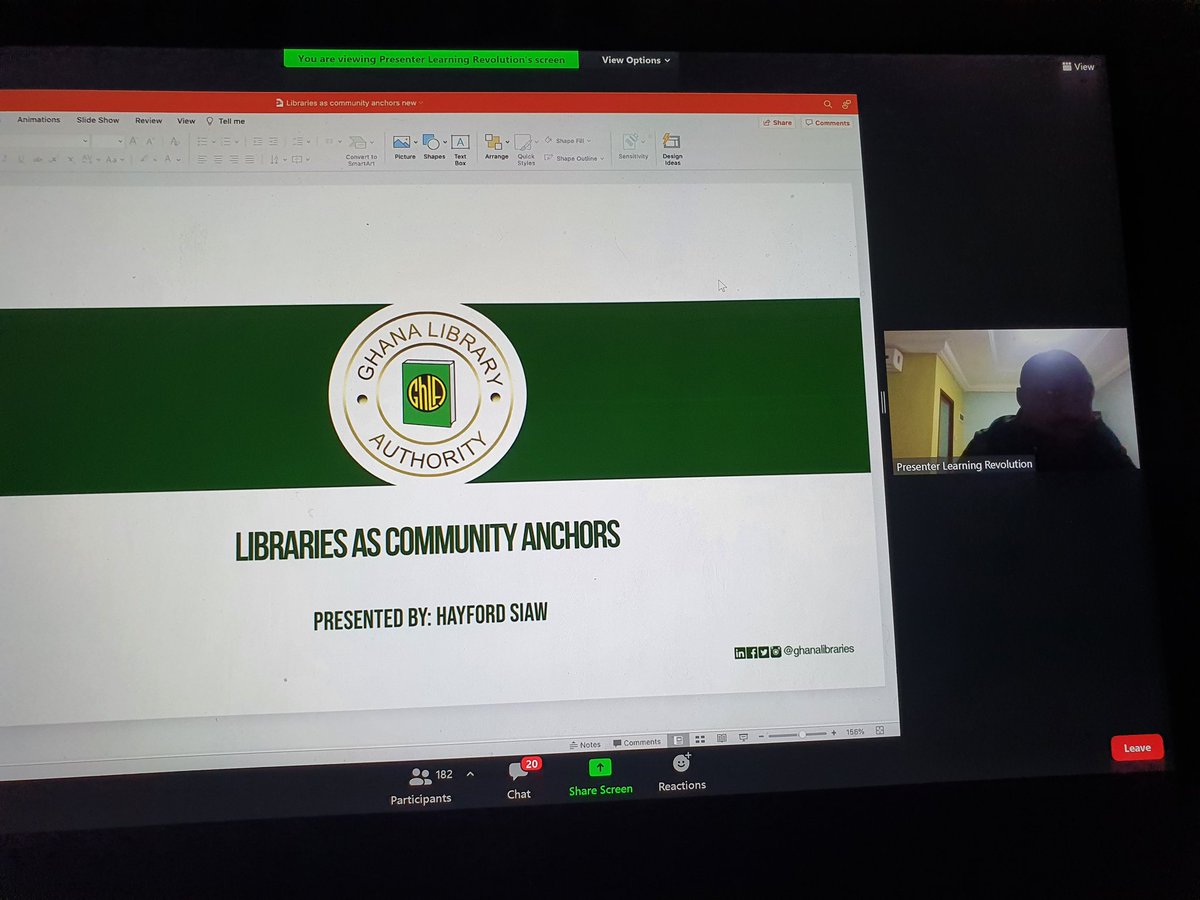Image resolution: width=1200 pixels, height=900 pixels.
Task: Open the View ribbon tab in PowerPoint
Action: coord(186,121)
